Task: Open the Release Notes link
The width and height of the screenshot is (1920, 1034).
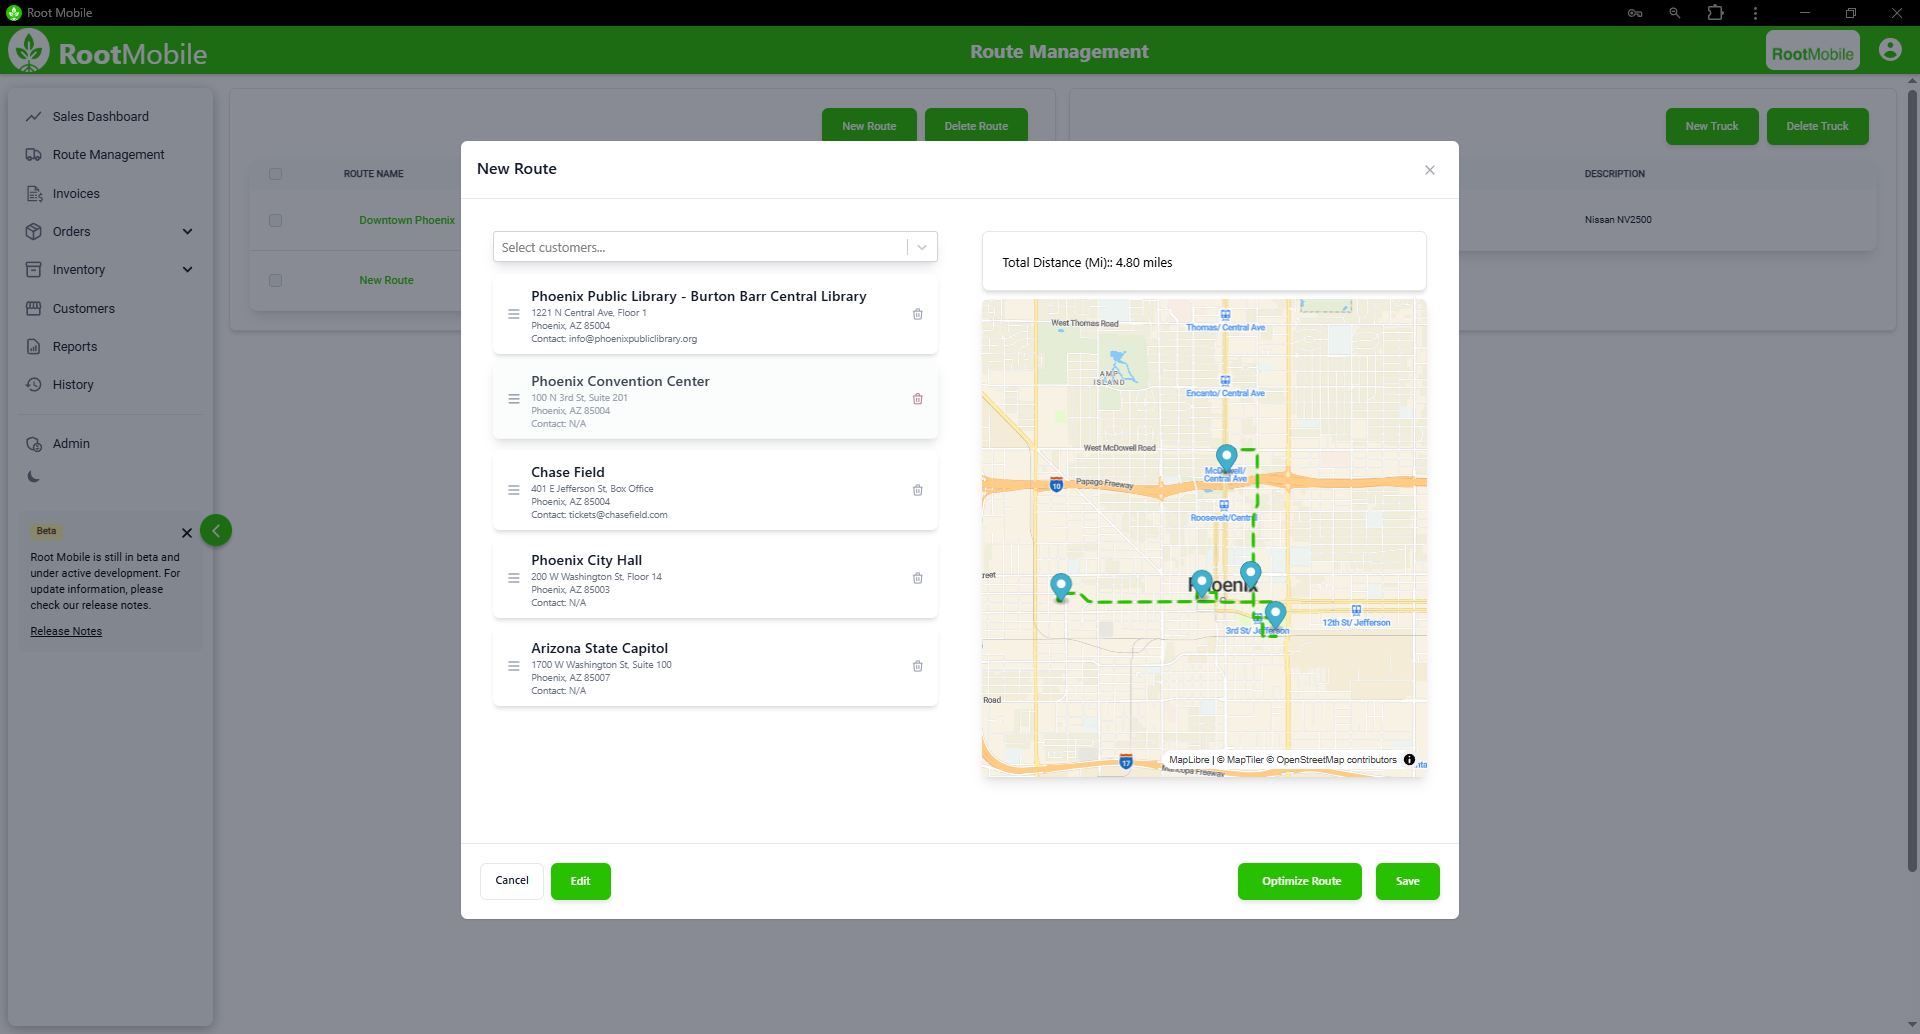Action: coord(66,631)
